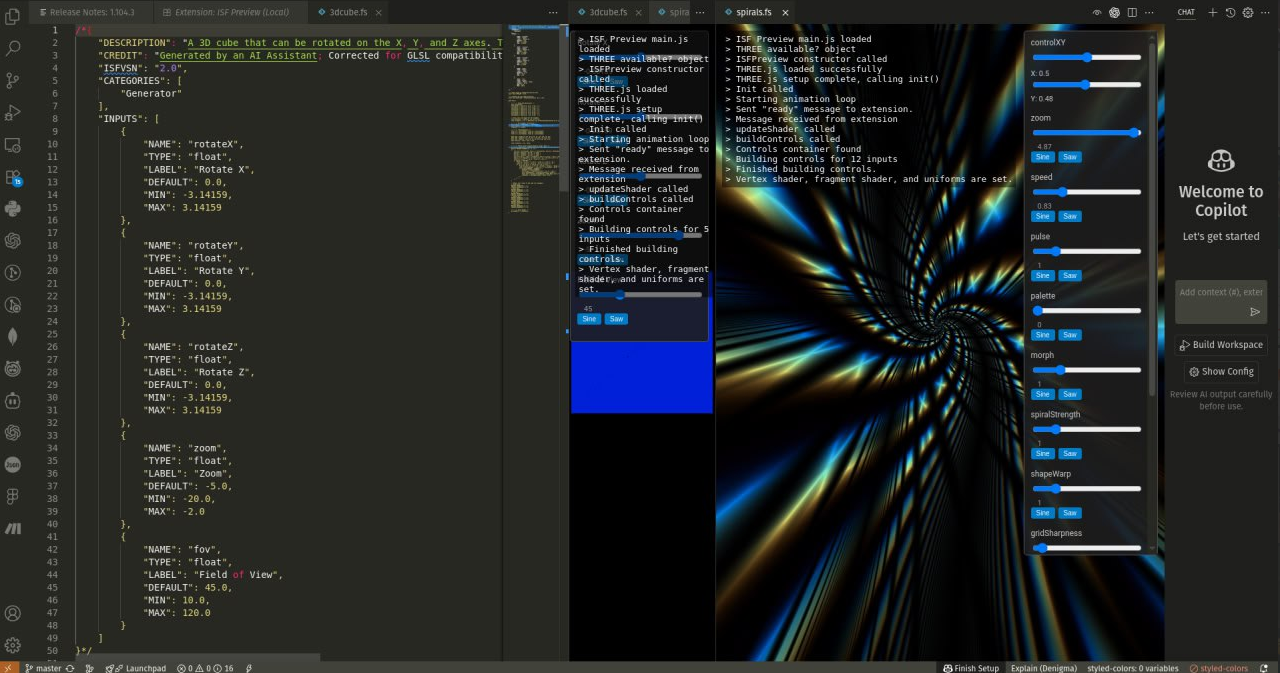Image resolution: width=1280 pixels, height=673 pixels.
Task: Switch to Release Notes: 1.104.3 tab
Action: pos(92,12)
